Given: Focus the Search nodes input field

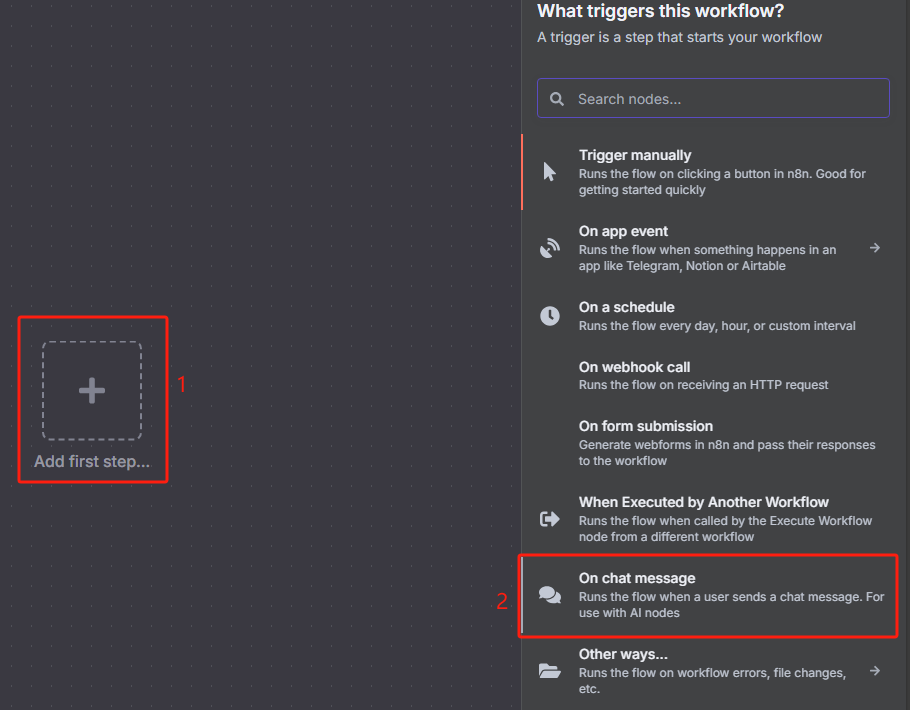Looking at the screenshot, I should click(x=713, y=98).
